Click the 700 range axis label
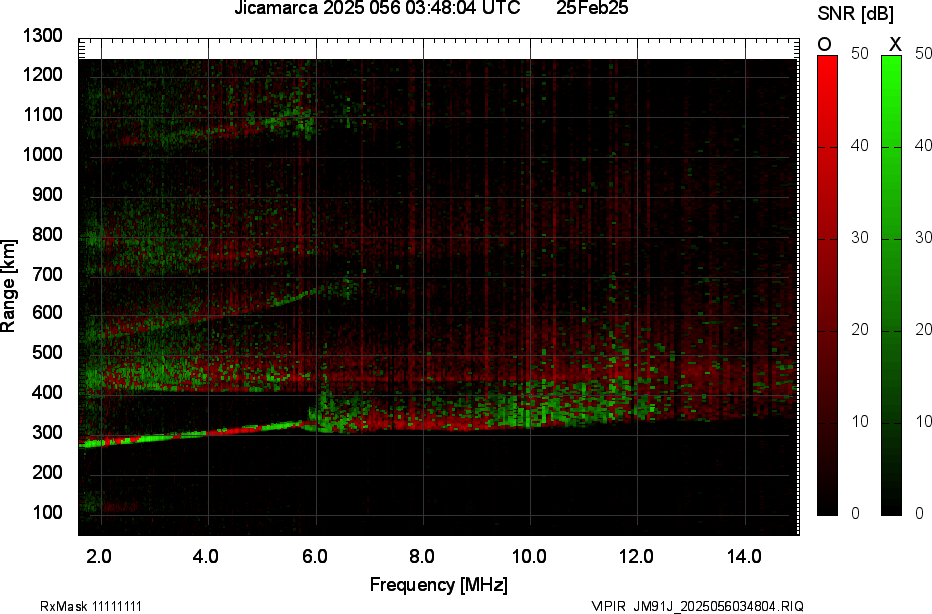Screen dimensions: 932x614 47,274
